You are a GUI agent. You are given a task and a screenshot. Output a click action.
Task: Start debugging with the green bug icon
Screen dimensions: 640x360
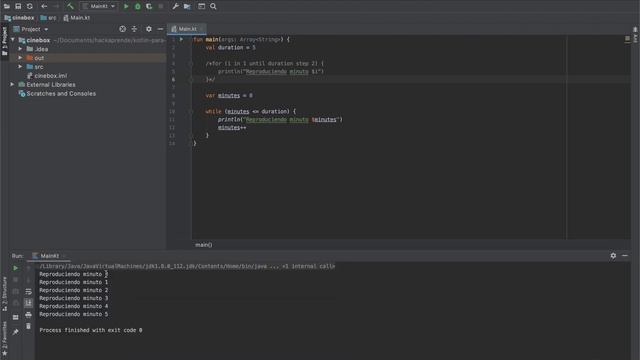[138, 6]
